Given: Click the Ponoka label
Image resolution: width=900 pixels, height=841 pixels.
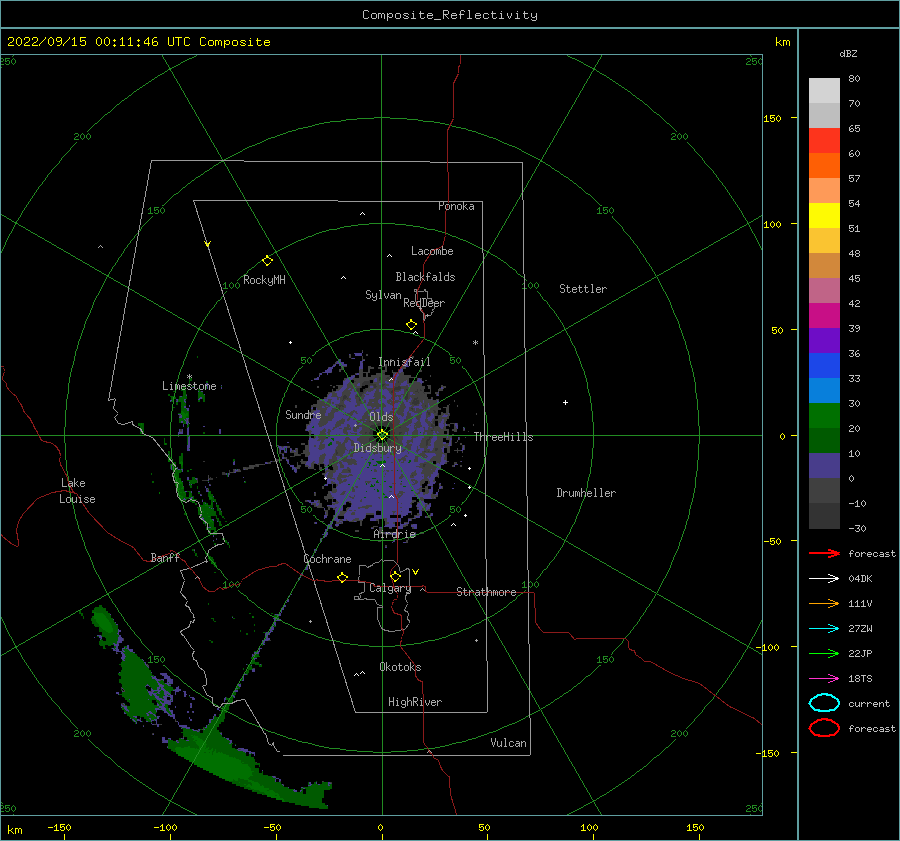Looking at the screenshot, I should tap(456, 206).
